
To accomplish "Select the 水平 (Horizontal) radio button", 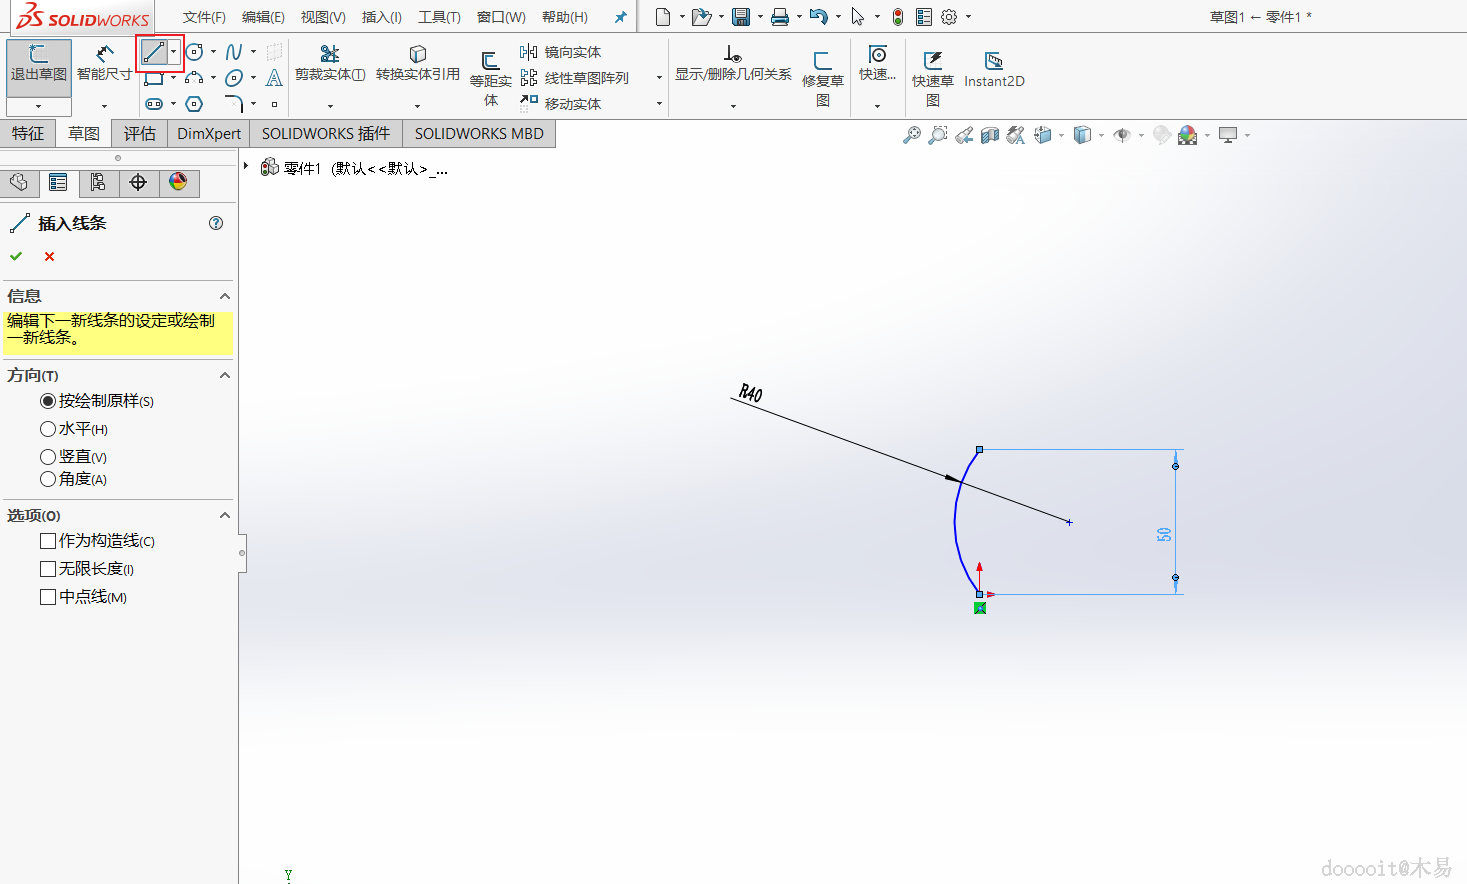I will click(x=48, y=429).
